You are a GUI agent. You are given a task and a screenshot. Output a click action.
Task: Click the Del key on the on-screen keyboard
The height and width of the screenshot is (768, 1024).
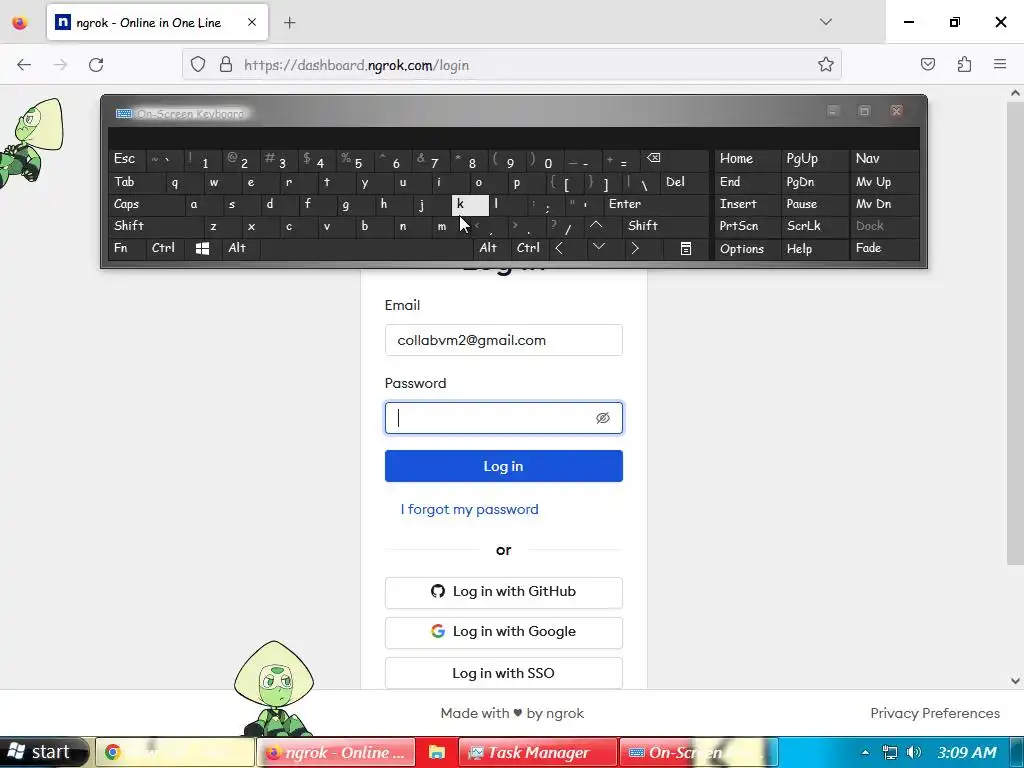coord(684,182)
